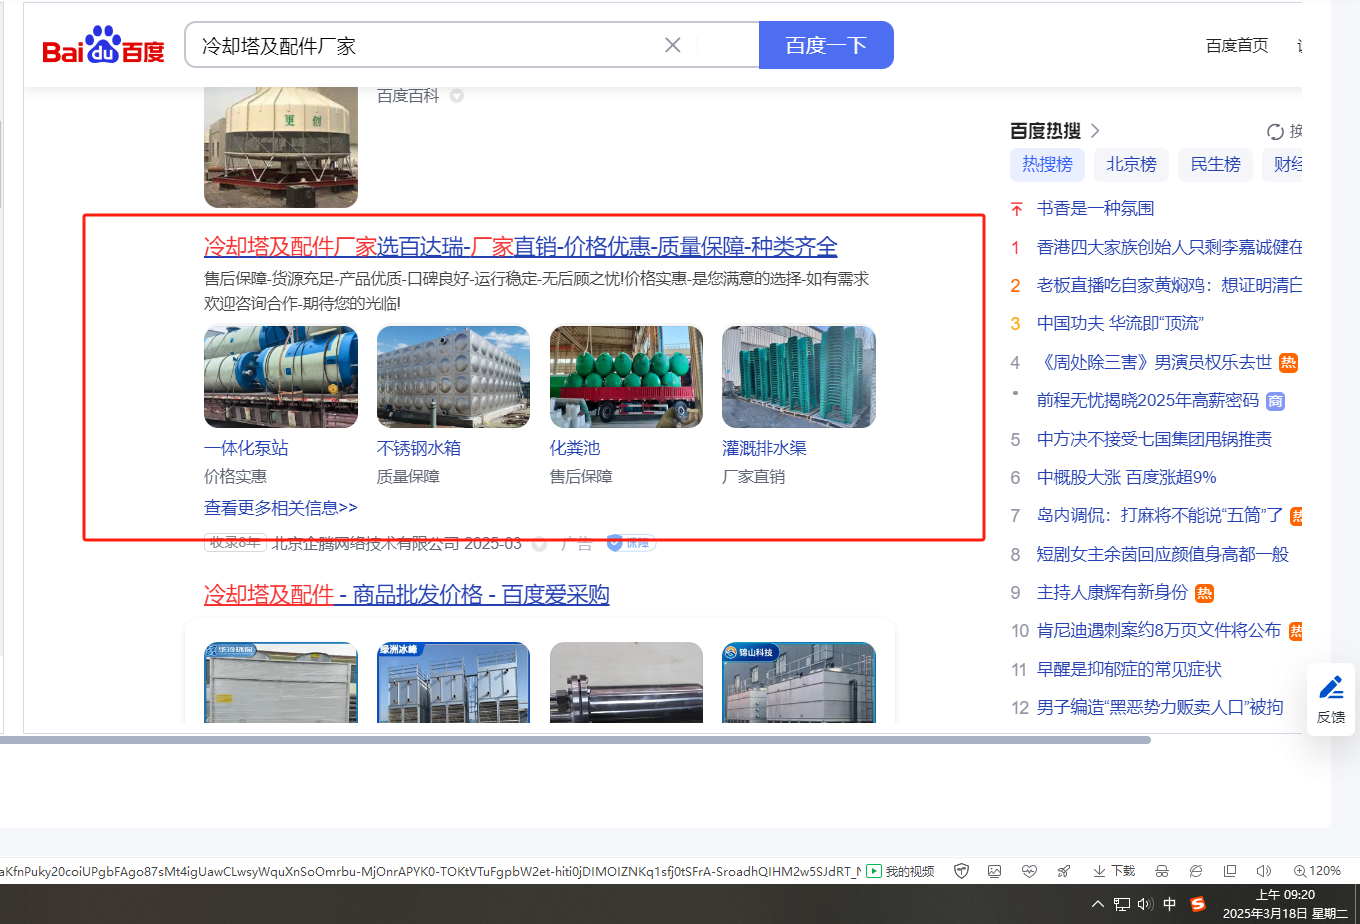The image size is (1360, 924).
Task: Click the 保障 shield badge
Action: pos(630,543)
